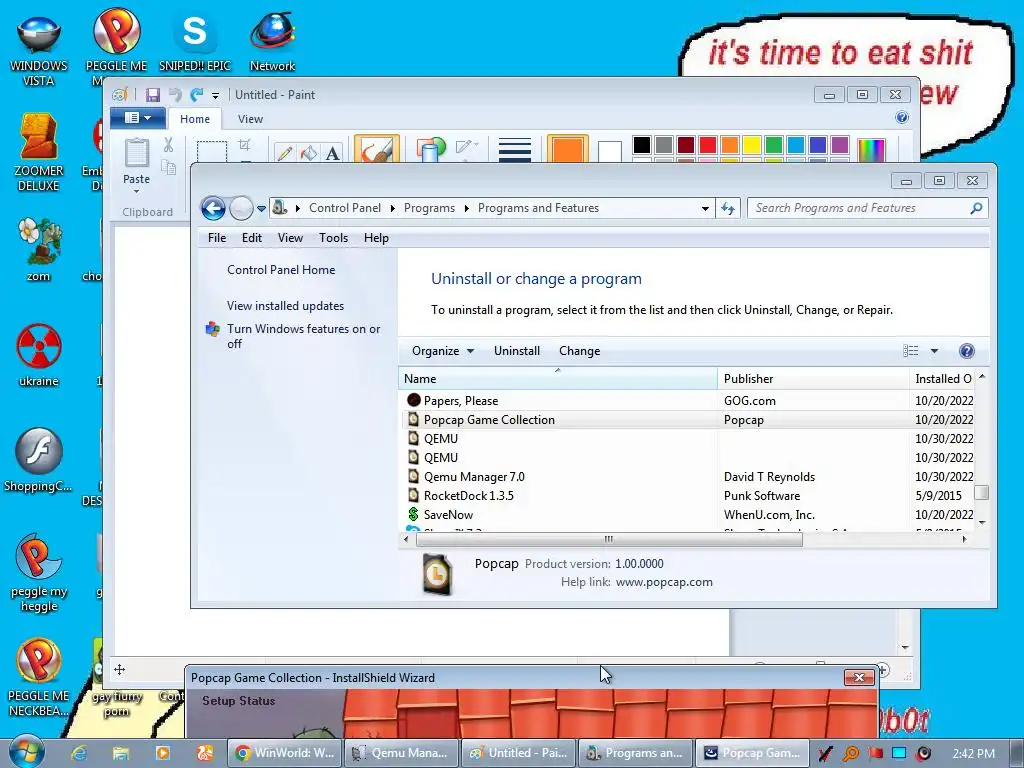
Task: Select the Brushes tool in Paint
Action: [x=377, y=150]
